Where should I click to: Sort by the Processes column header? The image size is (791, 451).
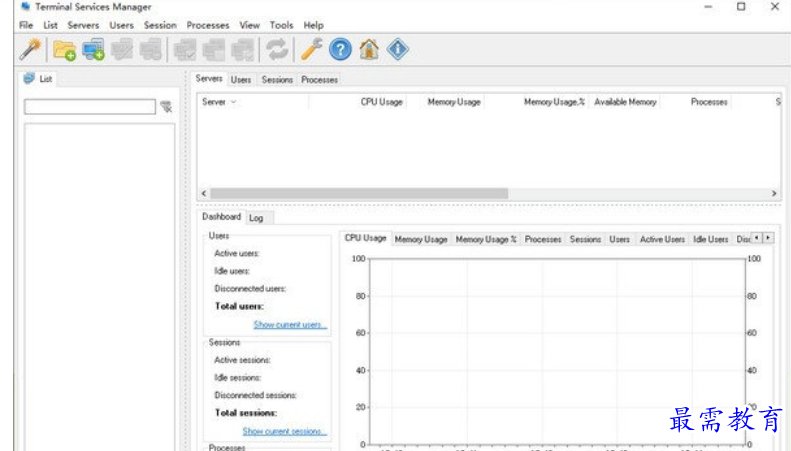(696, 102)
